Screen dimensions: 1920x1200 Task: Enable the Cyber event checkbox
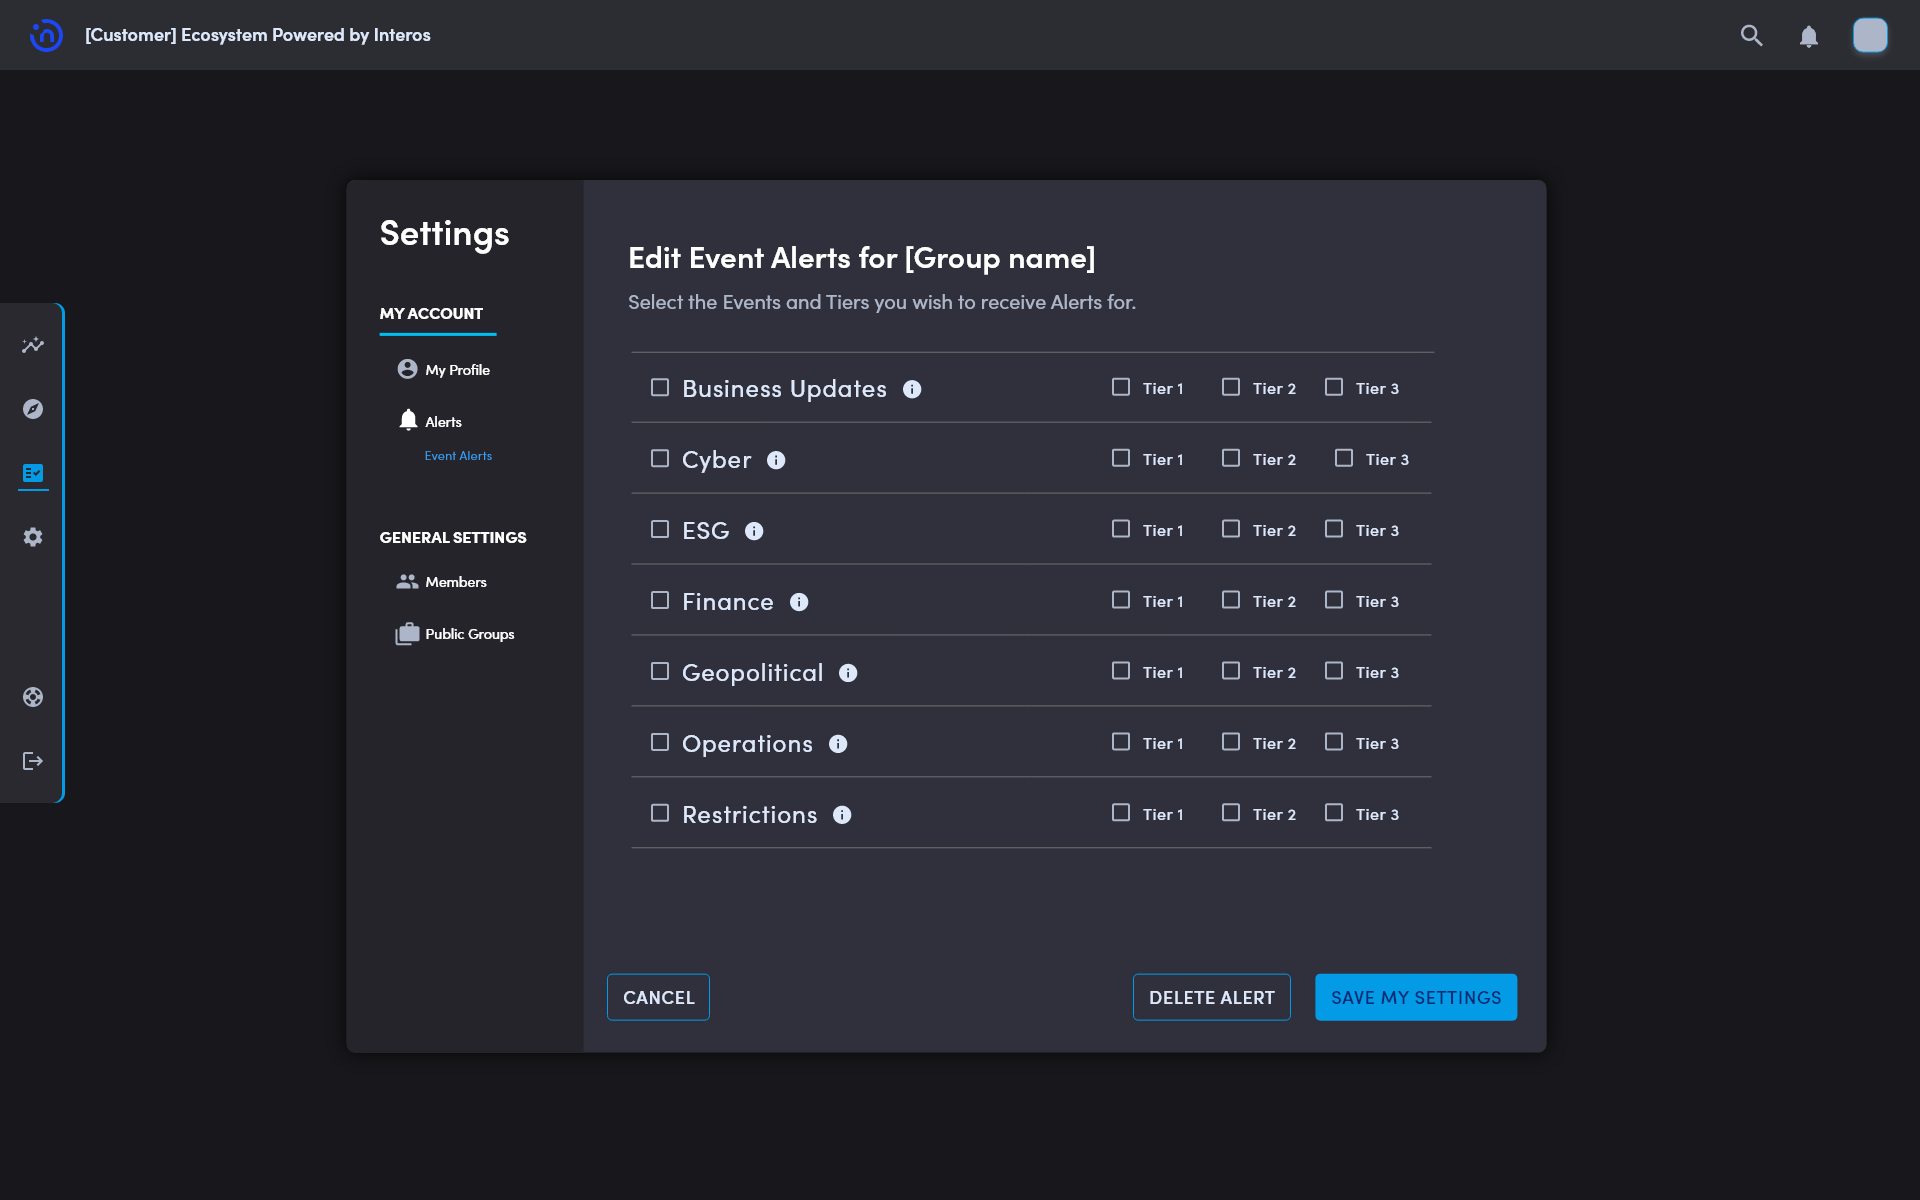point(660,458)
